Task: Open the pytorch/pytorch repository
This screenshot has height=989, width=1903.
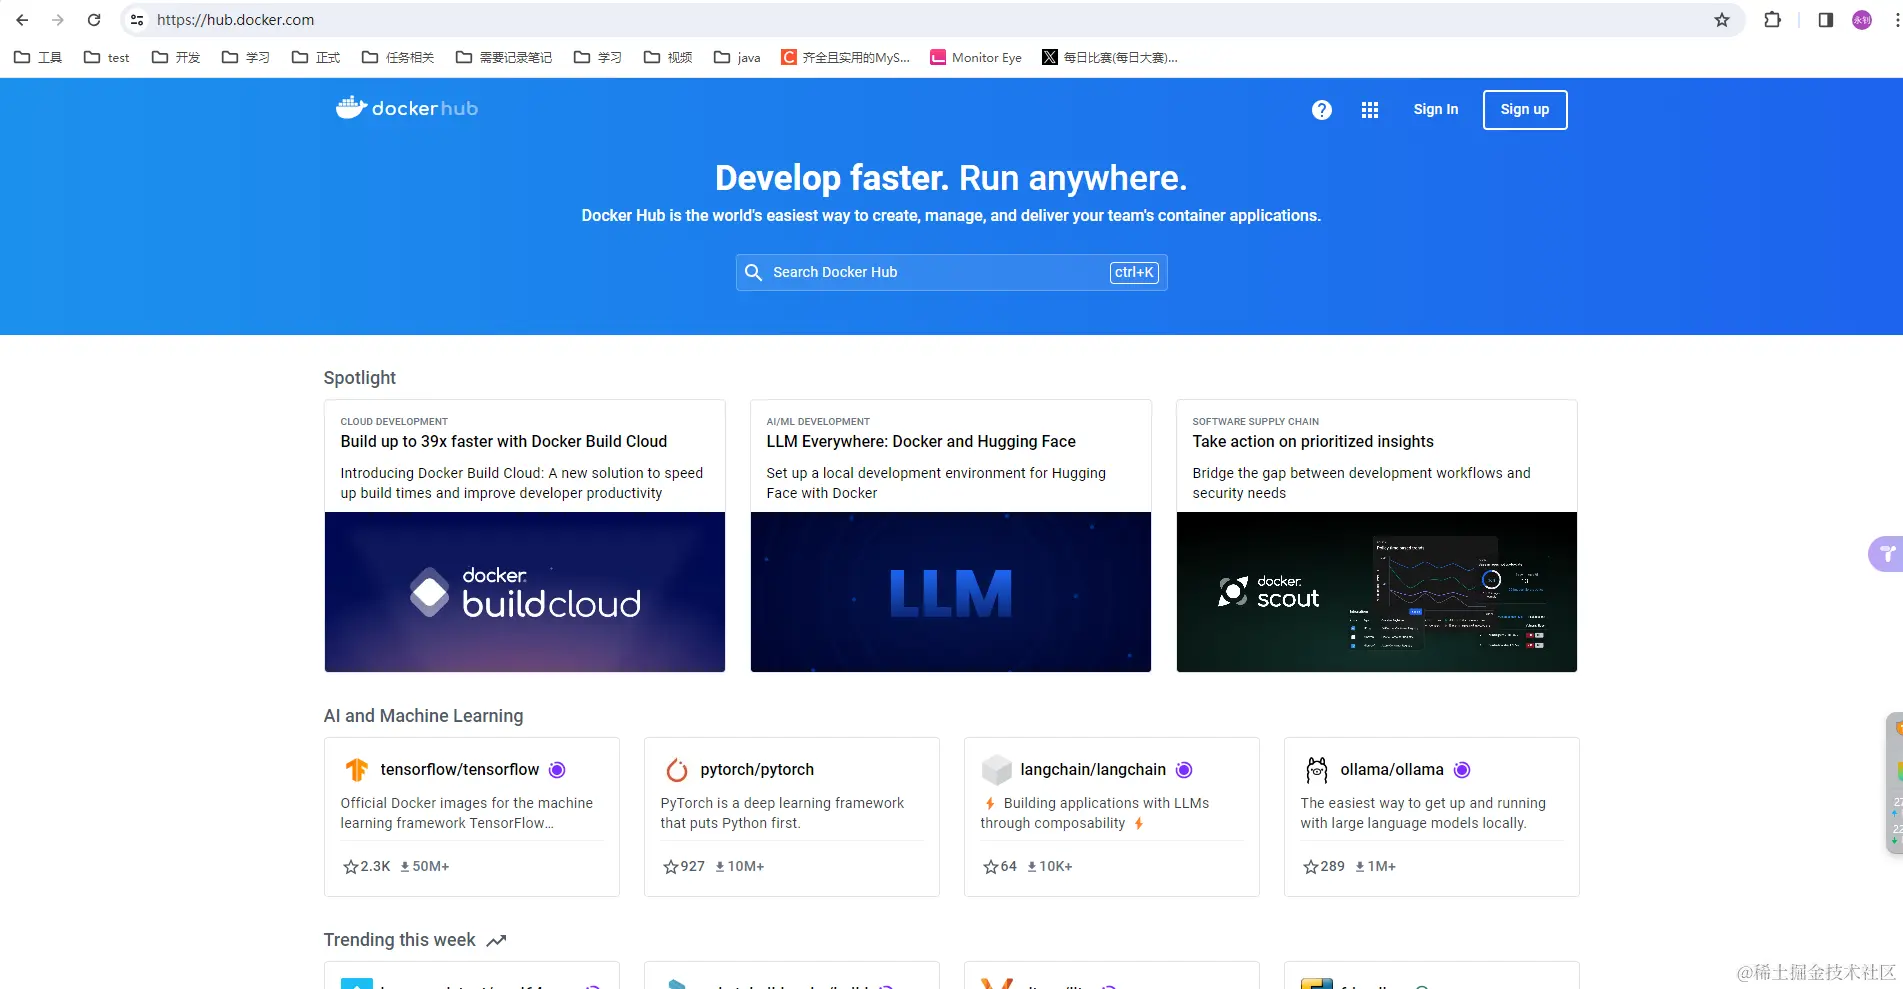Action: coord(757,770)
